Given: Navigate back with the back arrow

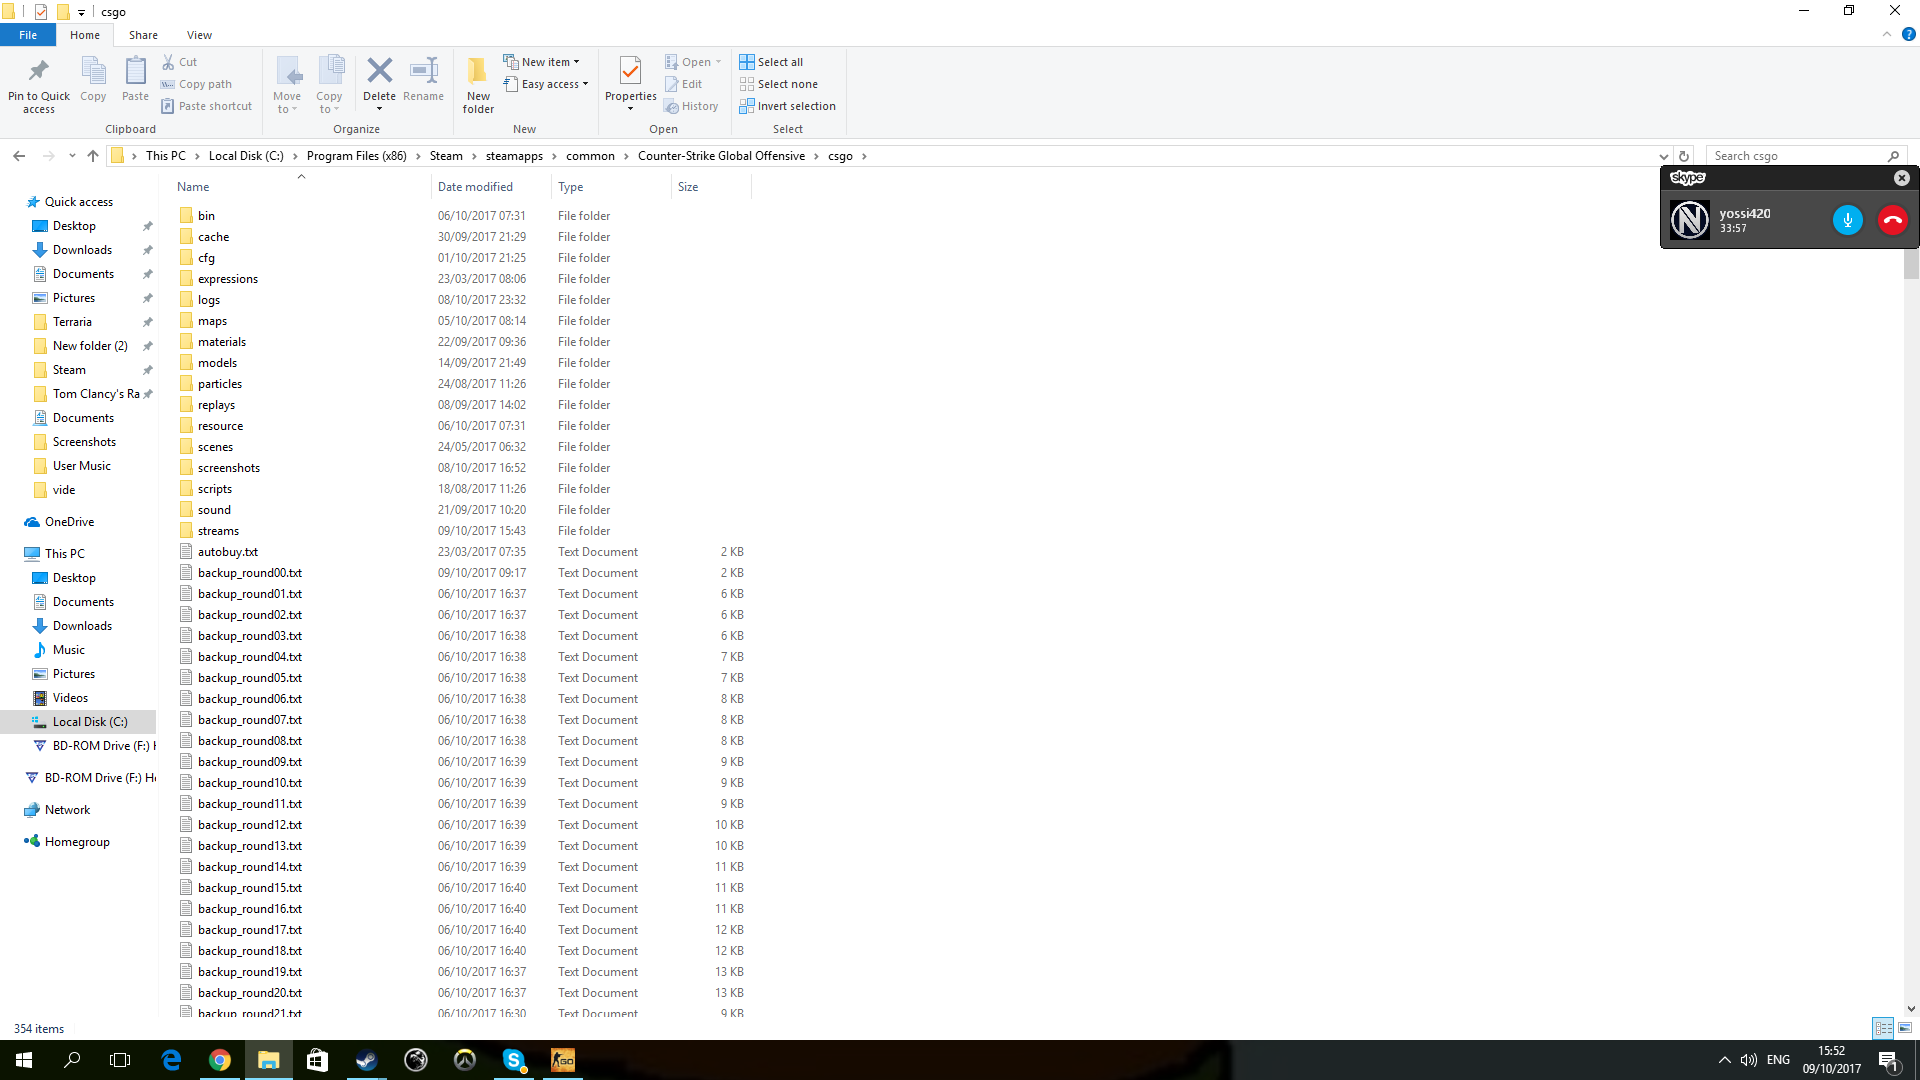Looking at the screenshot, I should point(19,156).
